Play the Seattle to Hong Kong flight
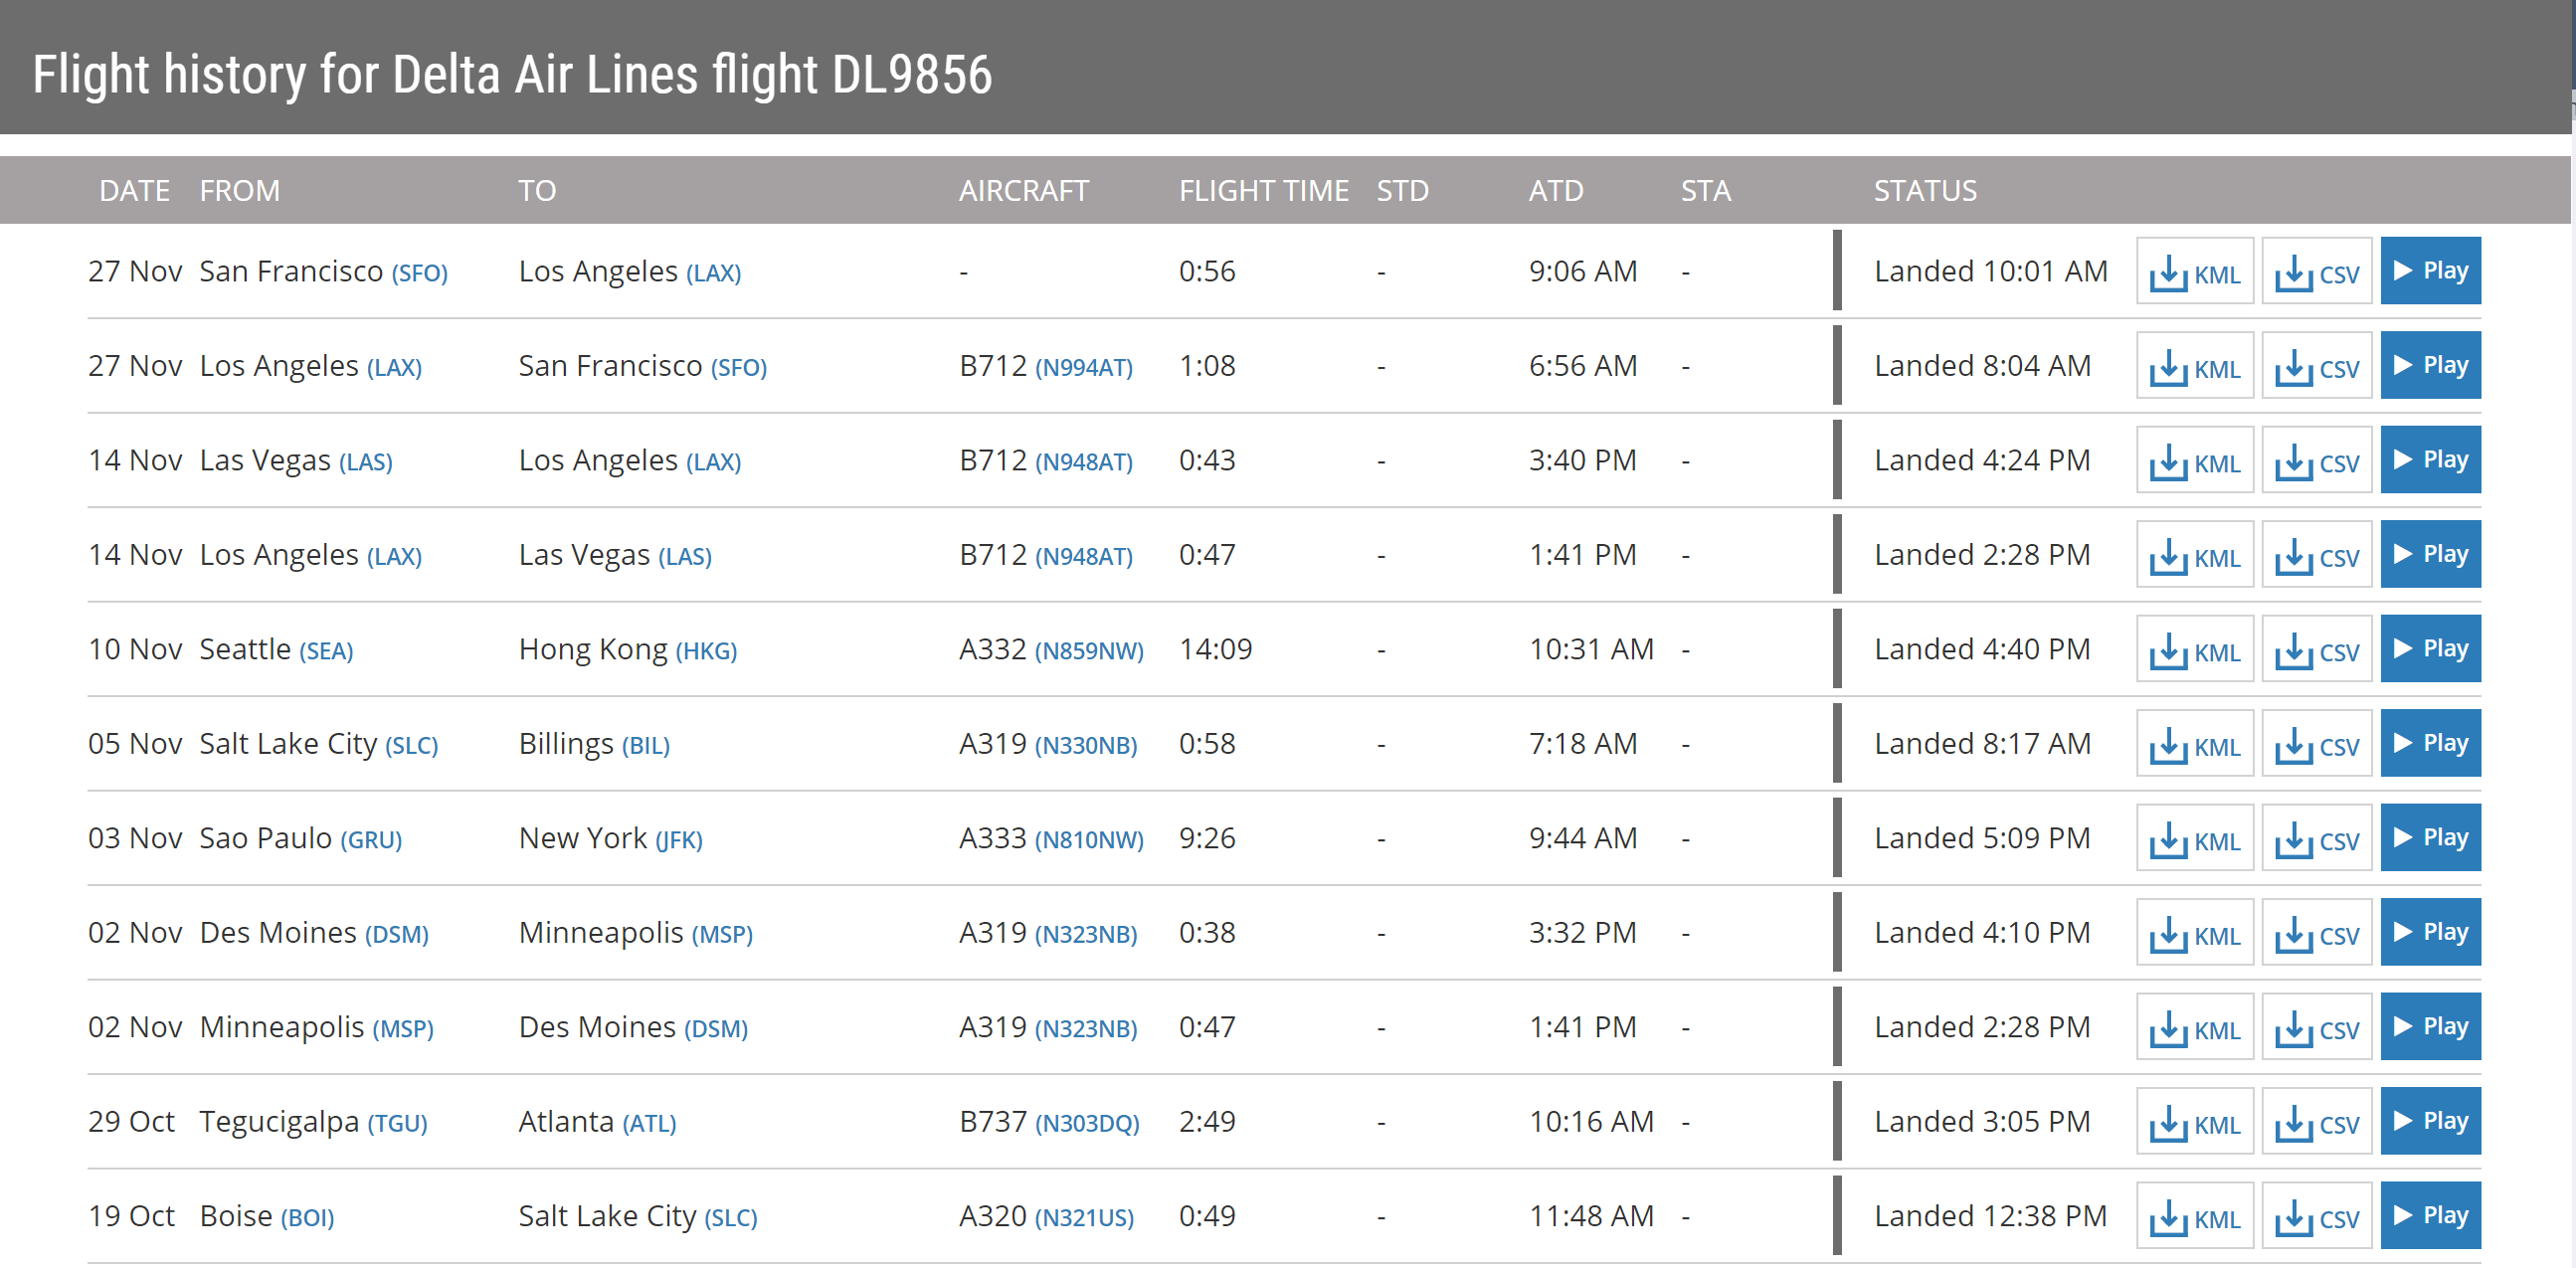2576x1268 pixels. point(2429,649)
